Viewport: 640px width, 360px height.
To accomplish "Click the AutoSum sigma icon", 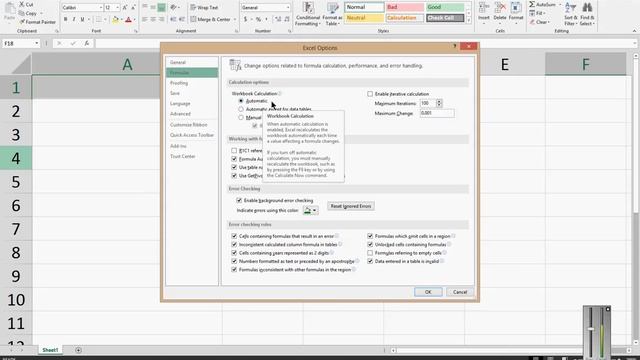I will coord(532,4).
